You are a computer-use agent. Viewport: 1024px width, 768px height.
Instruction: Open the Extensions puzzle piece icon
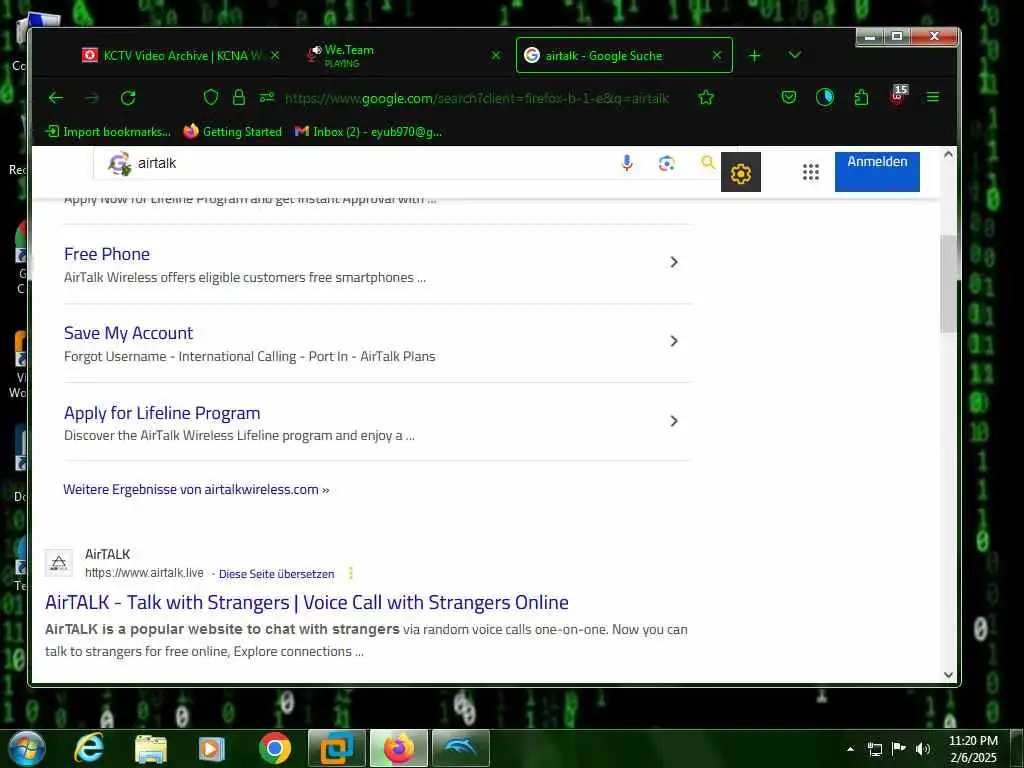[x=861, y=97]
